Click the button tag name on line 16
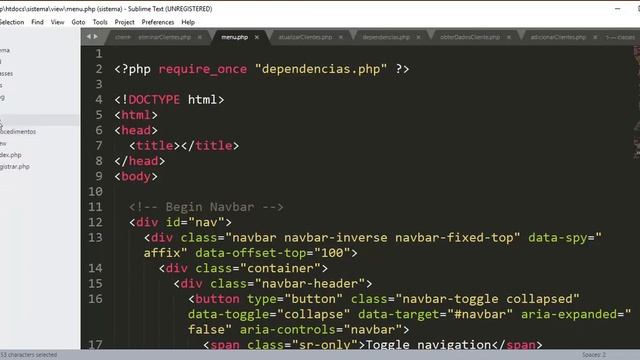This screenshot has width=640, height=360. [217, 299]
